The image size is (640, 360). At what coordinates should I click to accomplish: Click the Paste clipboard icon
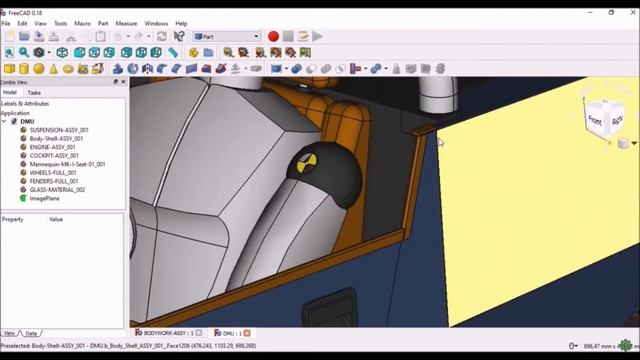point(100,36)
